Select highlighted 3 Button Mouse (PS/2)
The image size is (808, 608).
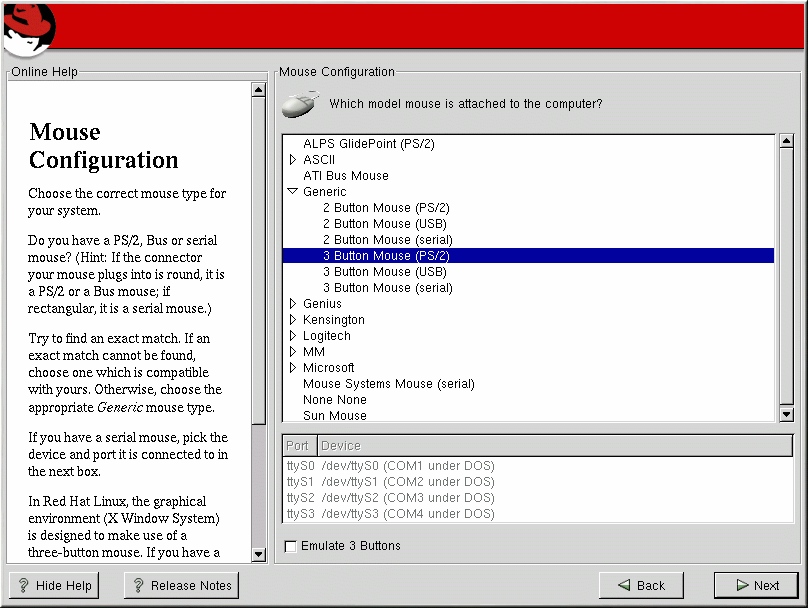[x=528, y=256]
